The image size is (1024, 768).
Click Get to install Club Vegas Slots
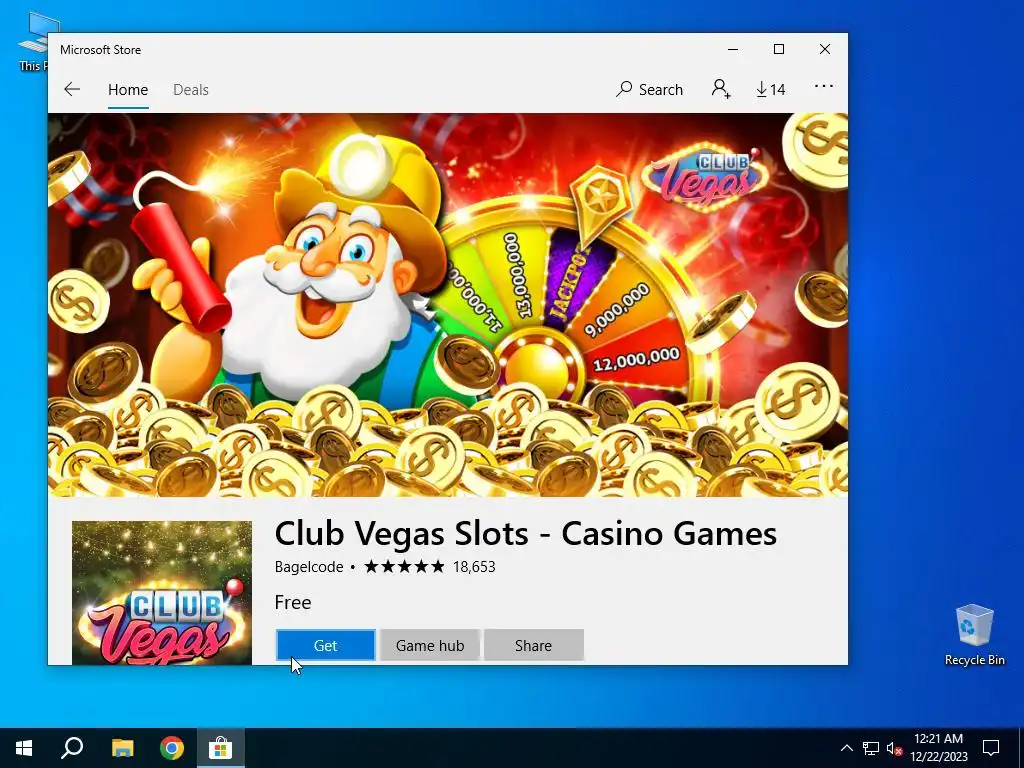click(325, 645)
